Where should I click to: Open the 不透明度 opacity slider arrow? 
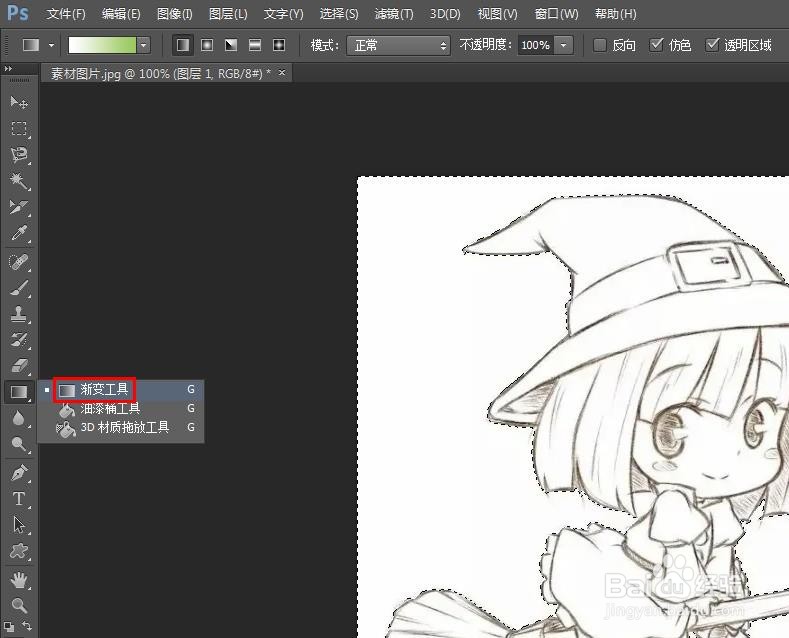(x=564, y=45)
